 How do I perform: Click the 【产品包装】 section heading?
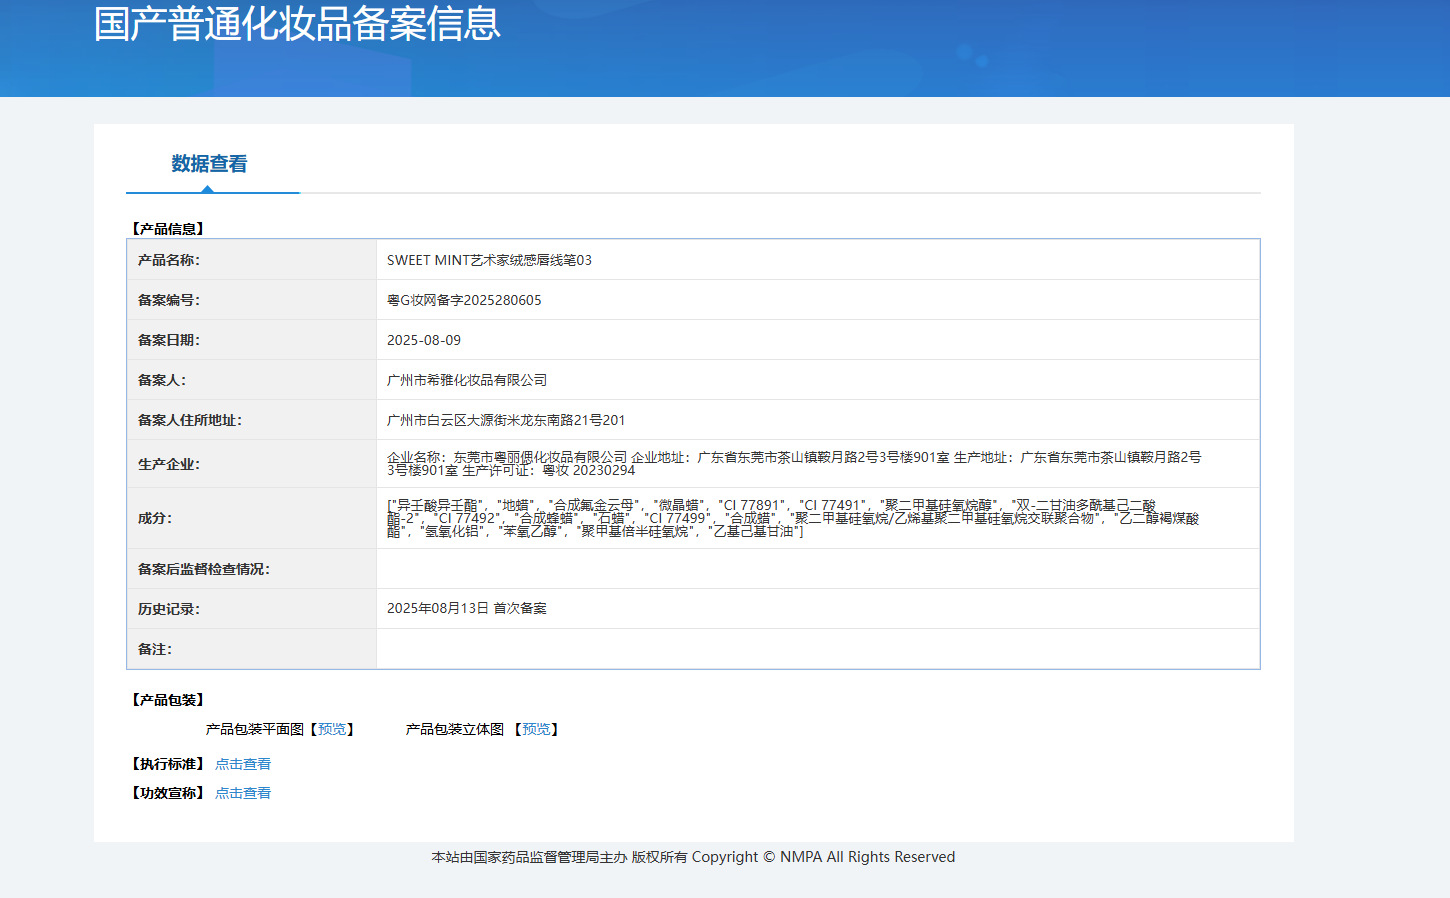point(168,700)
